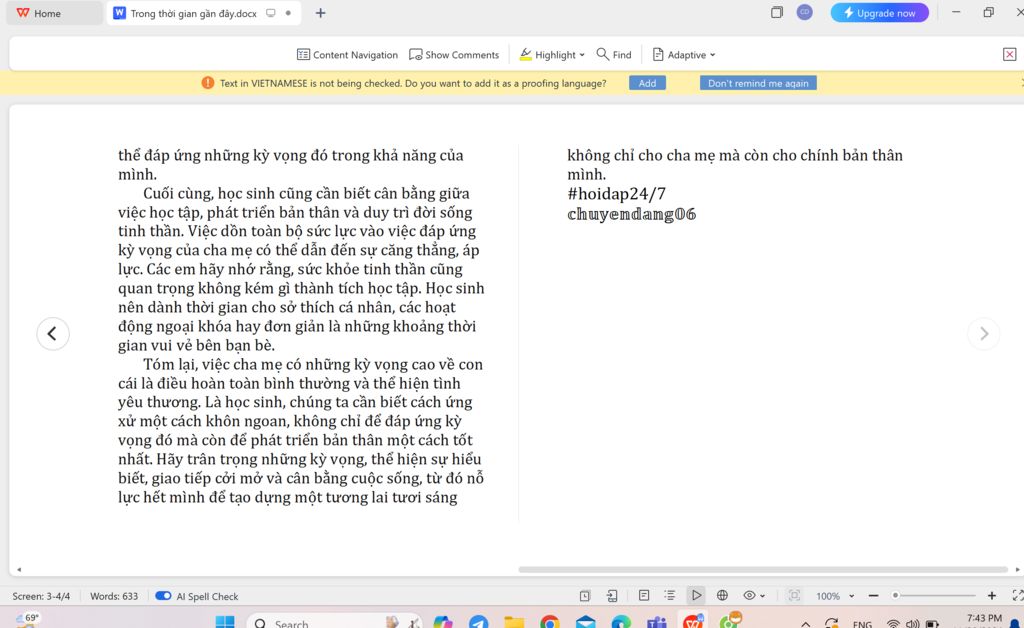Click Show Comments in toolbar
This screenshot has width=1024, height=628.
[x=454, y=55]
